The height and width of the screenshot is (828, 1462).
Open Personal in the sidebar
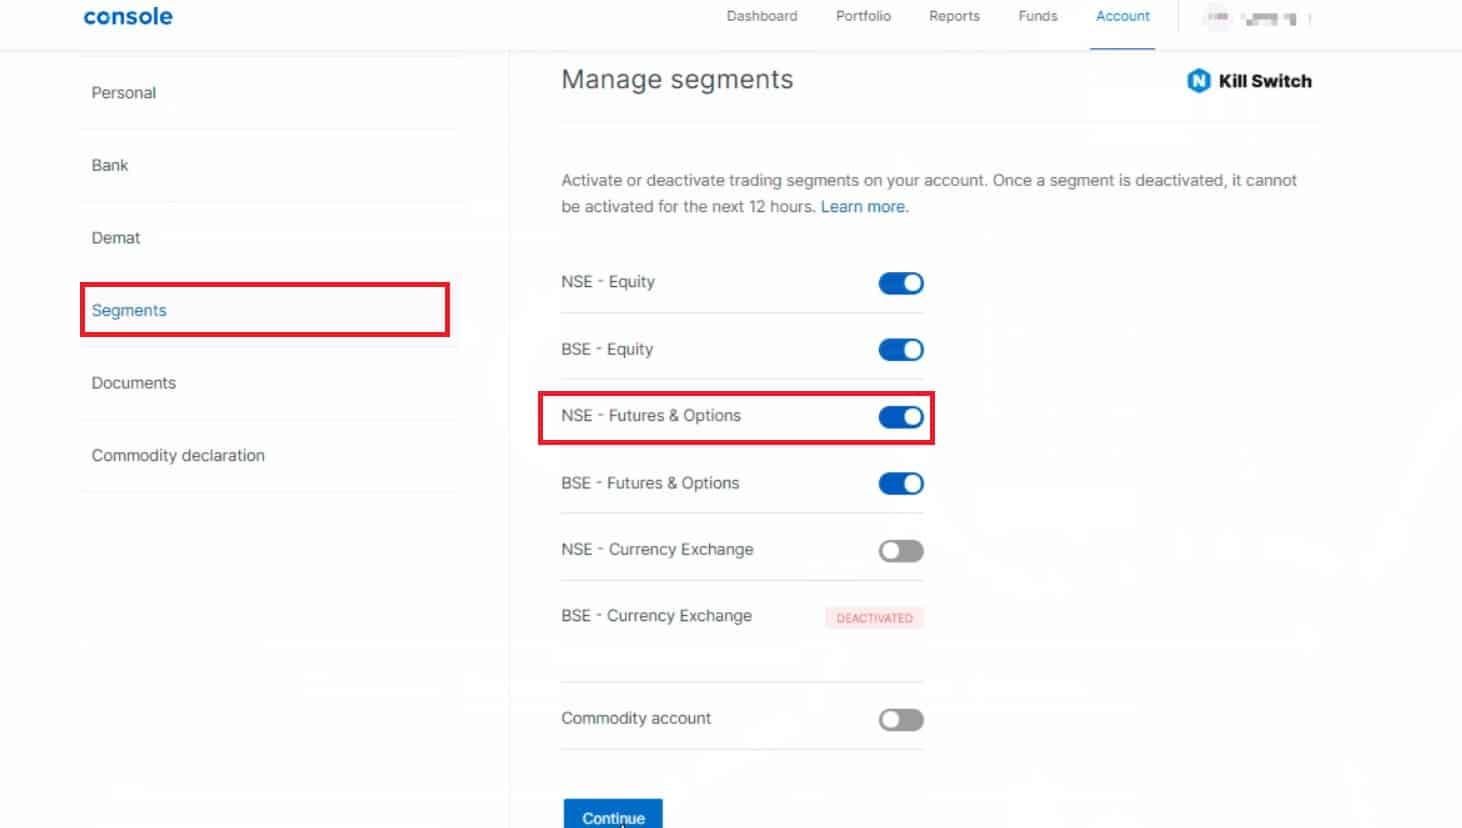270,93
